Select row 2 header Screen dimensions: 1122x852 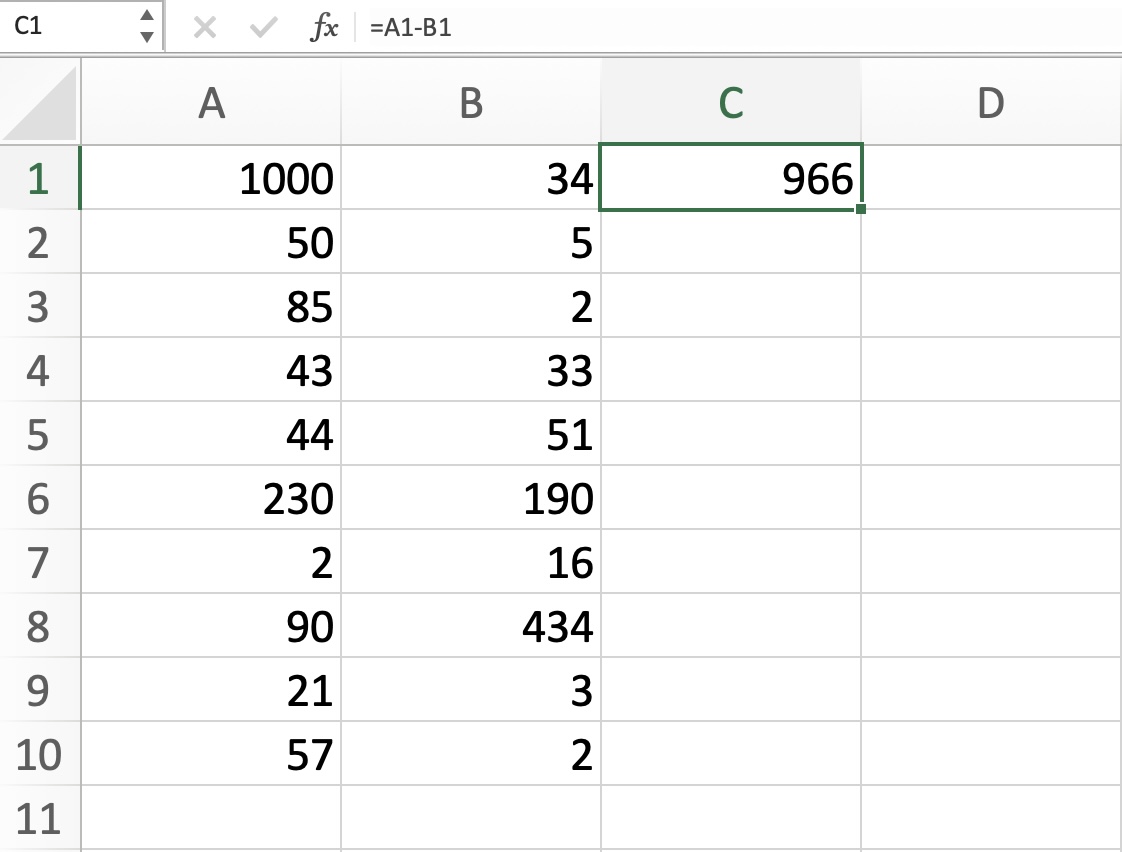pos(39,242)
